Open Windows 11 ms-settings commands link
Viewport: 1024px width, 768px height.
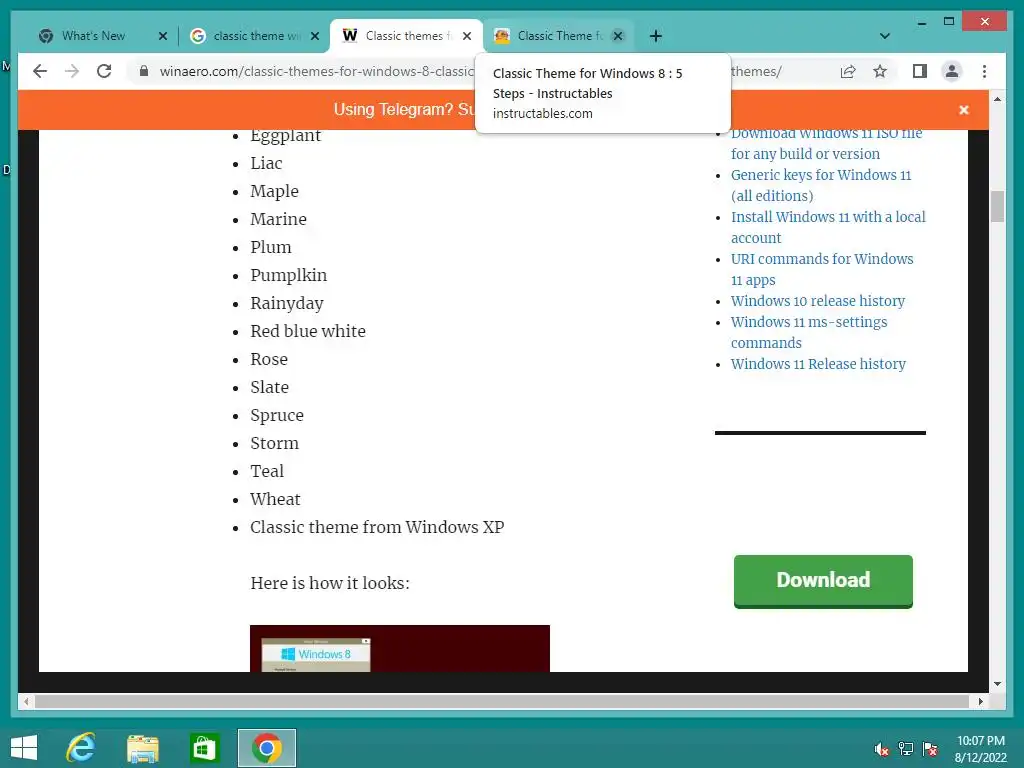pos(808,332)
